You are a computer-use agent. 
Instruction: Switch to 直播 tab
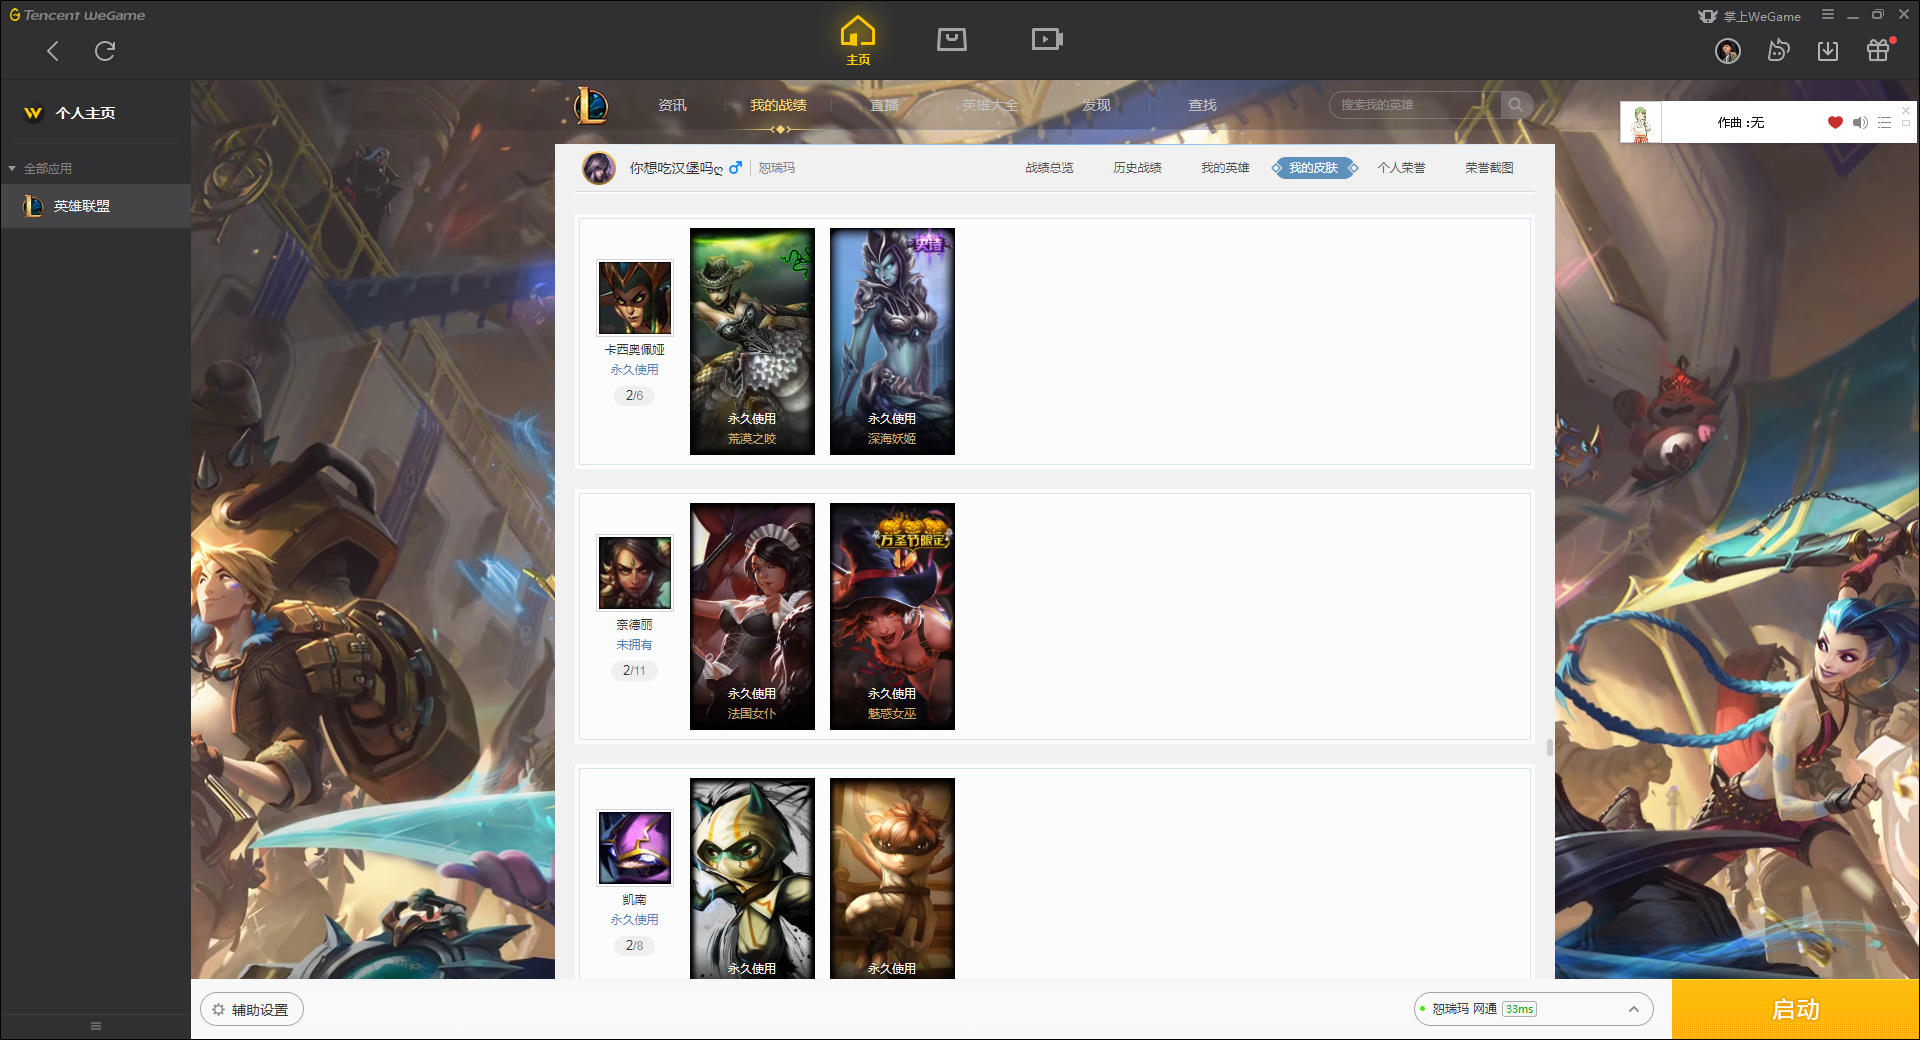pyautogui.click(x=884, y=105)
